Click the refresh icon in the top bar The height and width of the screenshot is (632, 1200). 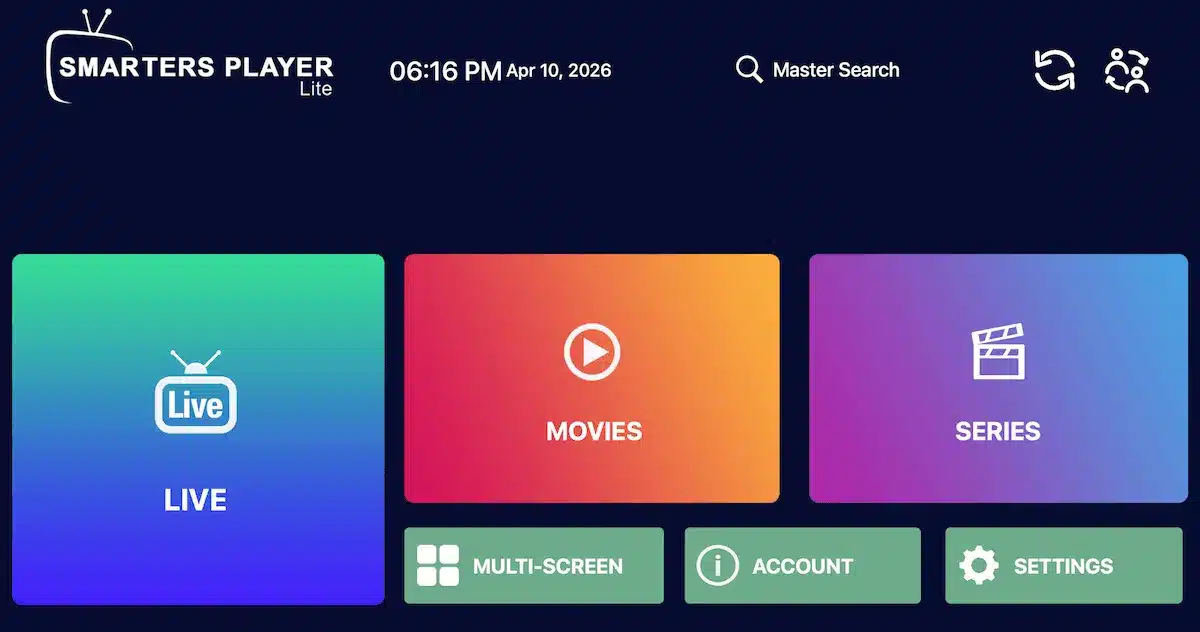(x=1053, y=70)
